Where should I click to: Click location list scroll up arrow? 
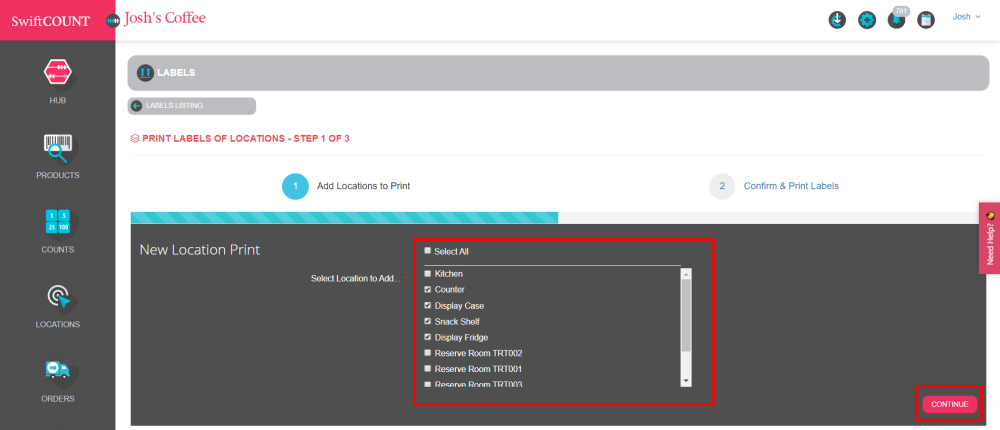tap(686, 274)
